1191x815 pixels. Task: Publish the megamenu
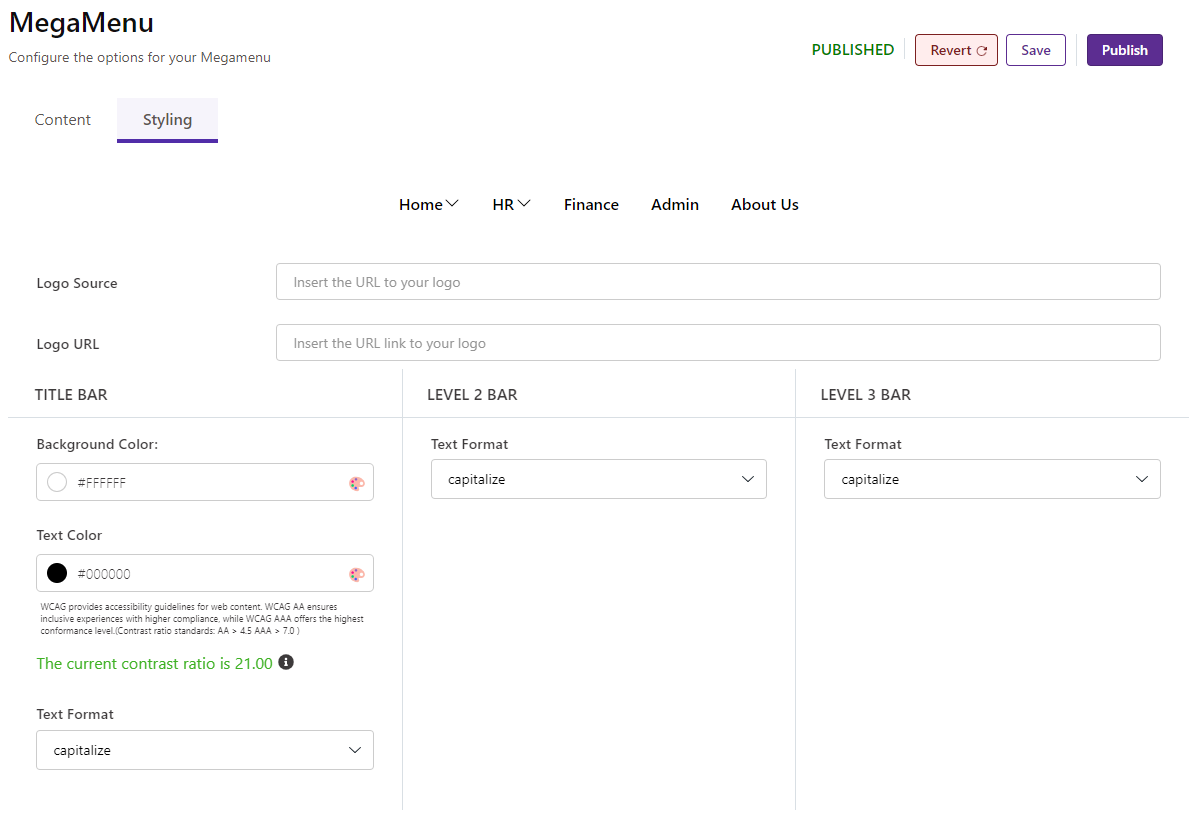point(1124,49)
